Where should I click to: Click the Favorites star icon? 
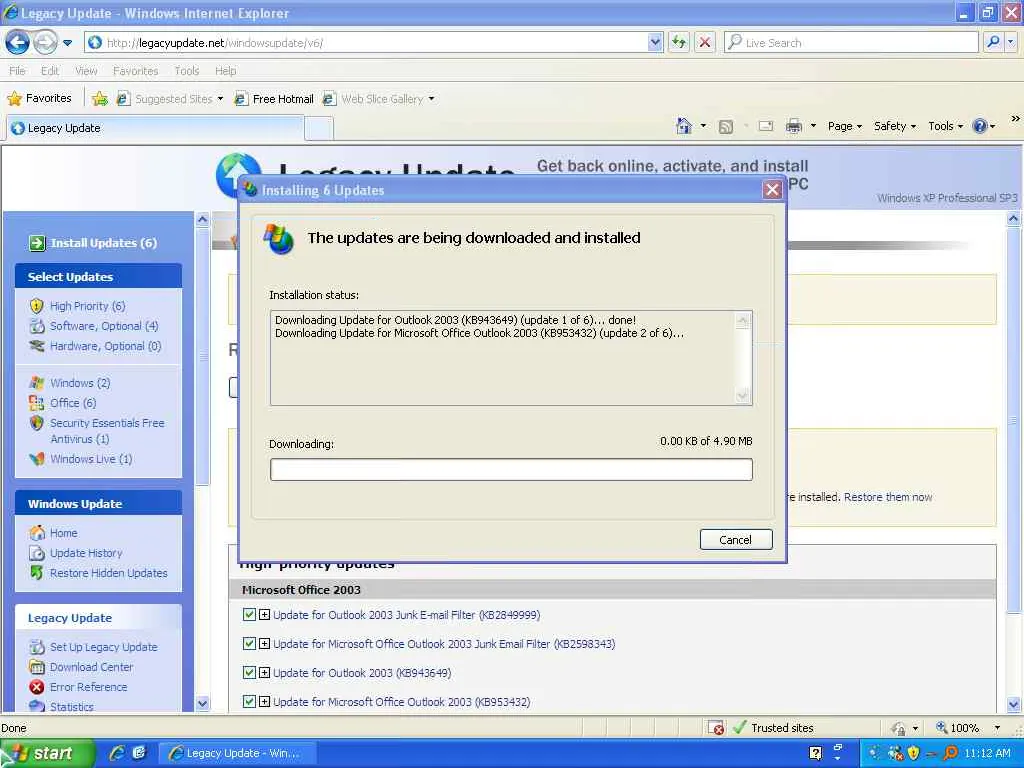tap(14, 99)
